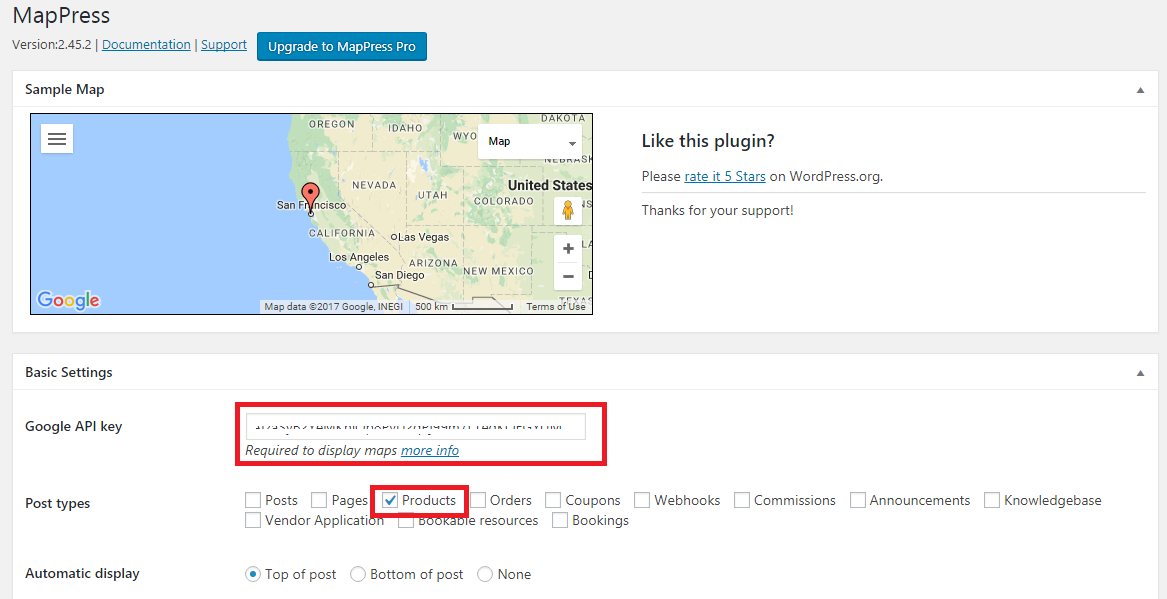The width and height of the screenshot is (1167, 599).
Task: Click the Los Angeles label on map
Action: (359, 257)
